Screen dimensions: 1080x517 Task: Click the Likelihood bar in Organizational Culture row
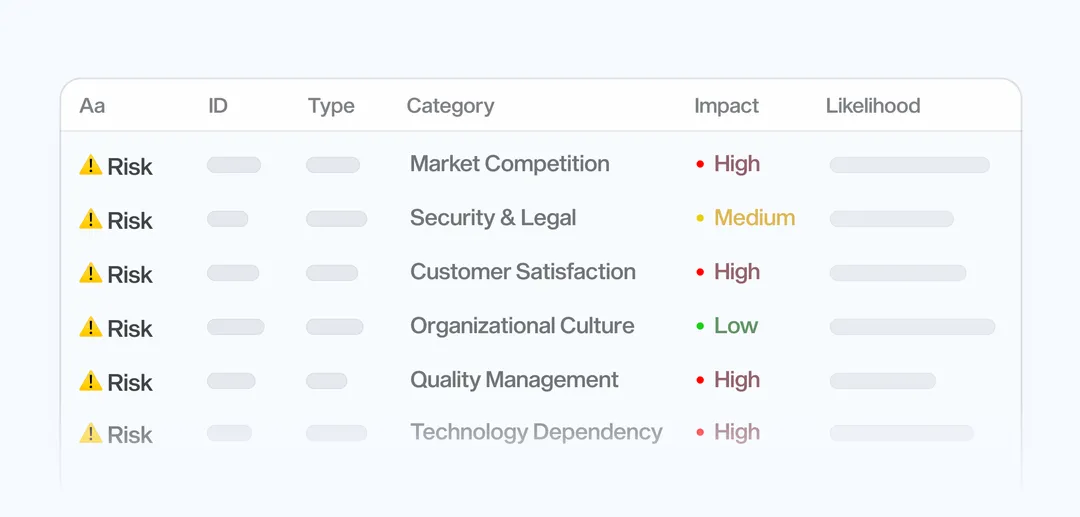pos(912,327)
